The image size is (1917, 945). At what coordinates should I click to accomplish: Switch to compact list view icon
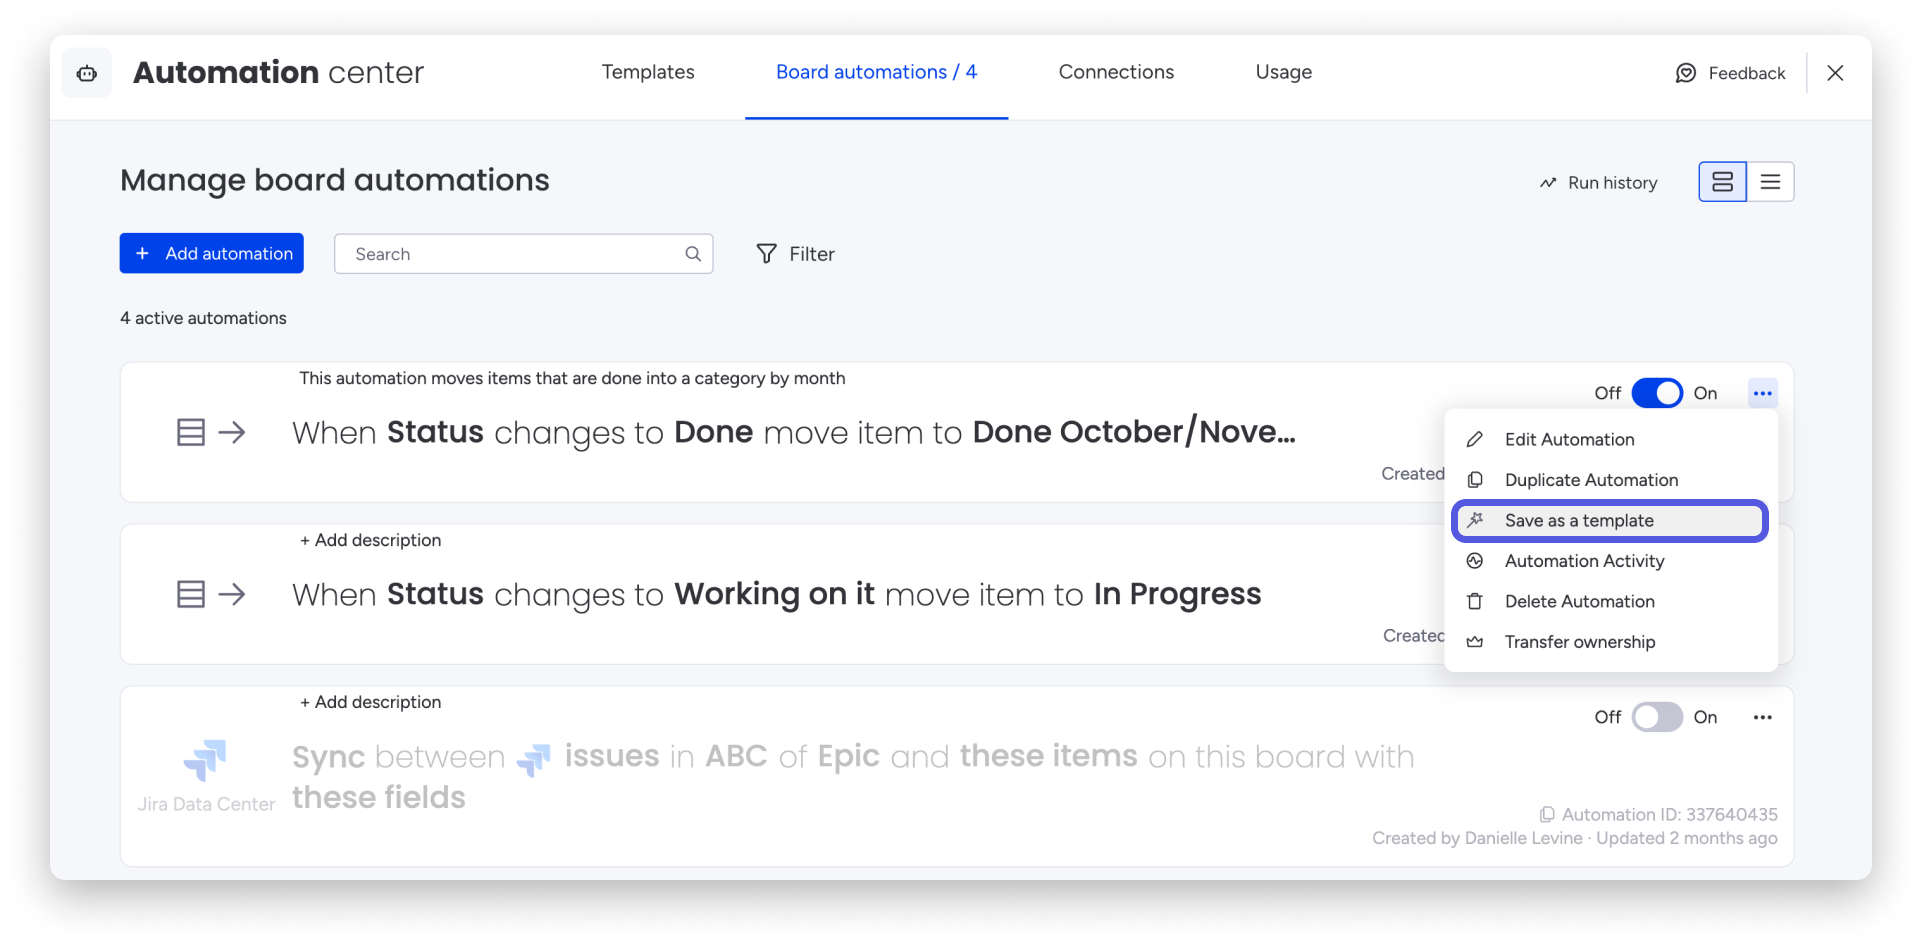[x=1770, y=182]
